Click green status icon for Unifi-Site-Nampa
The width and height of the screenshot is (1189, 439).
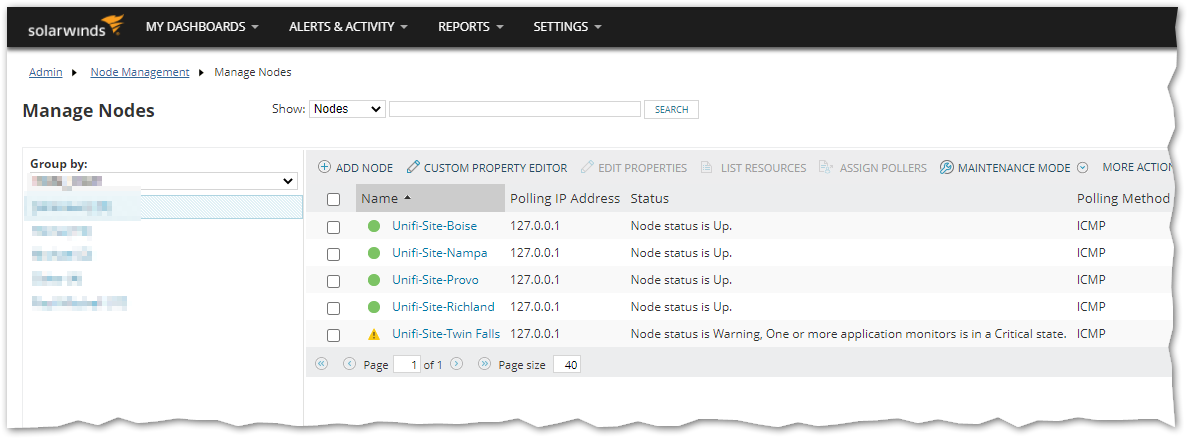pyautogui.click(x=374, y=252)
